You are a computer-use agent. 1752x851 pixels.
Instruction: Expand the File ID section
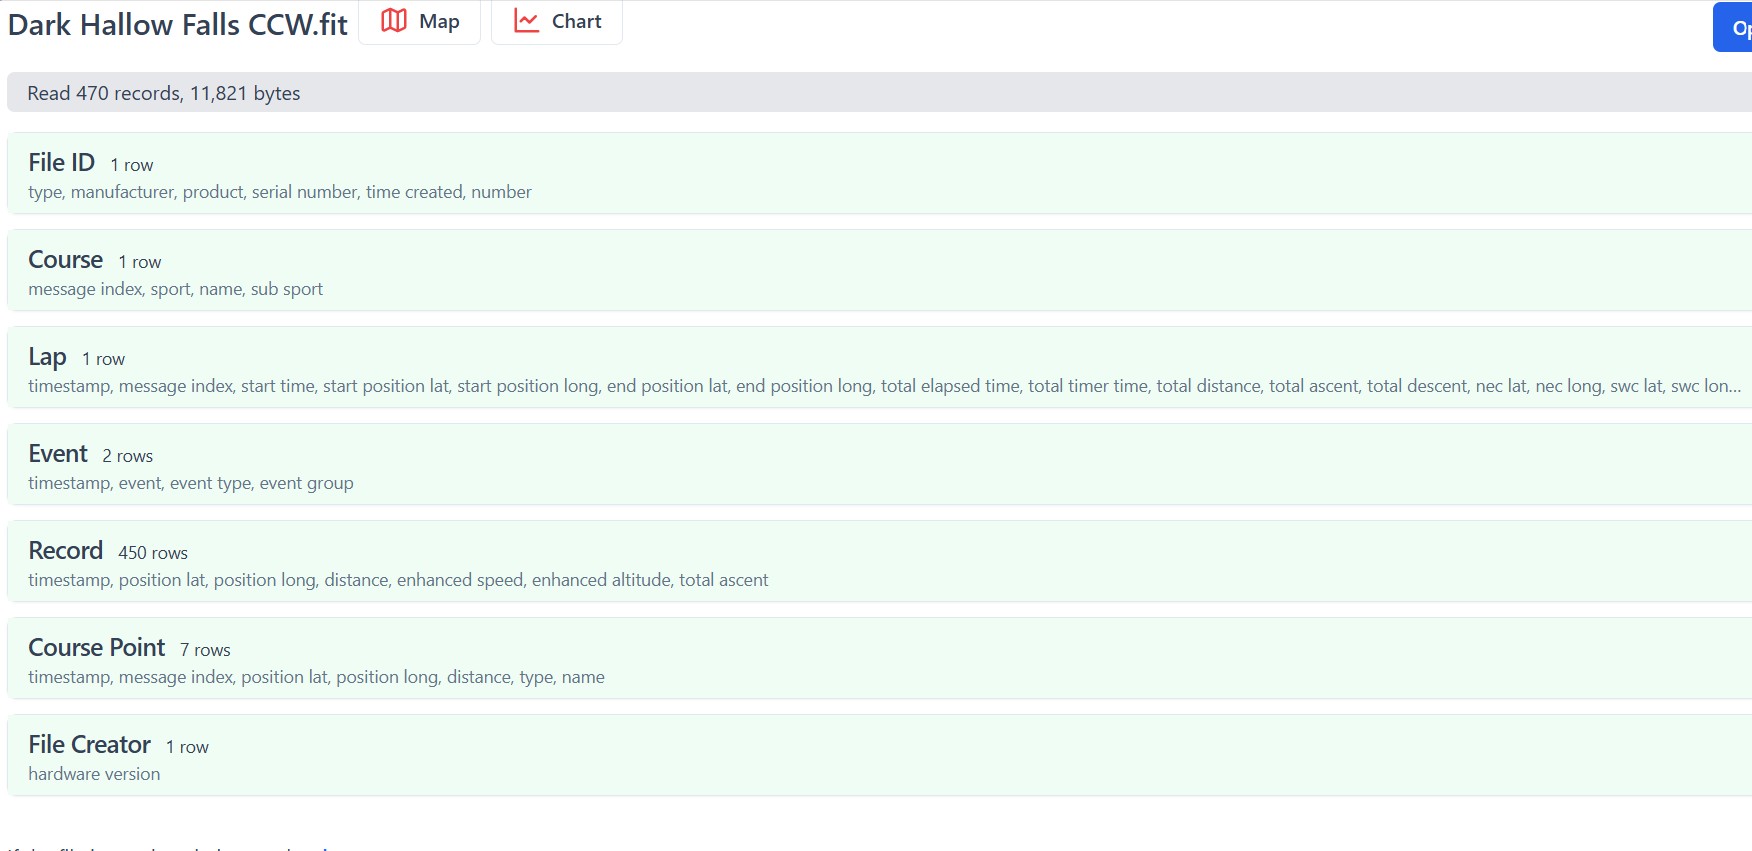[62, 163]
